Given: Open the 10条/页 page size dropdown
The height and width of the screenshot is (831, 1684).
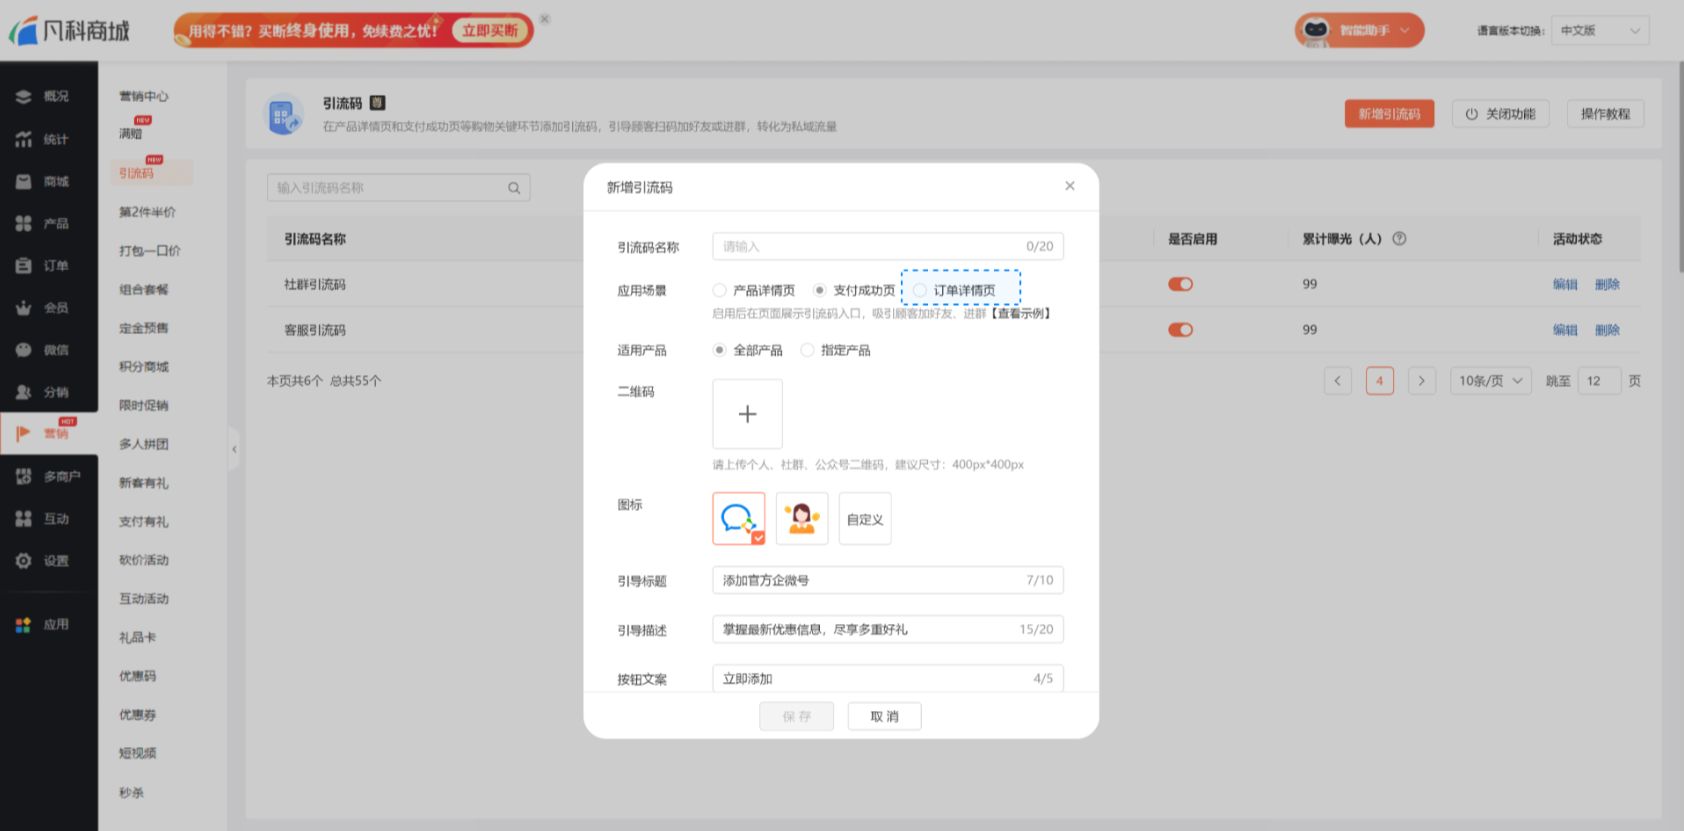Looking at the screenshot, I should [x=1490, y=381].
